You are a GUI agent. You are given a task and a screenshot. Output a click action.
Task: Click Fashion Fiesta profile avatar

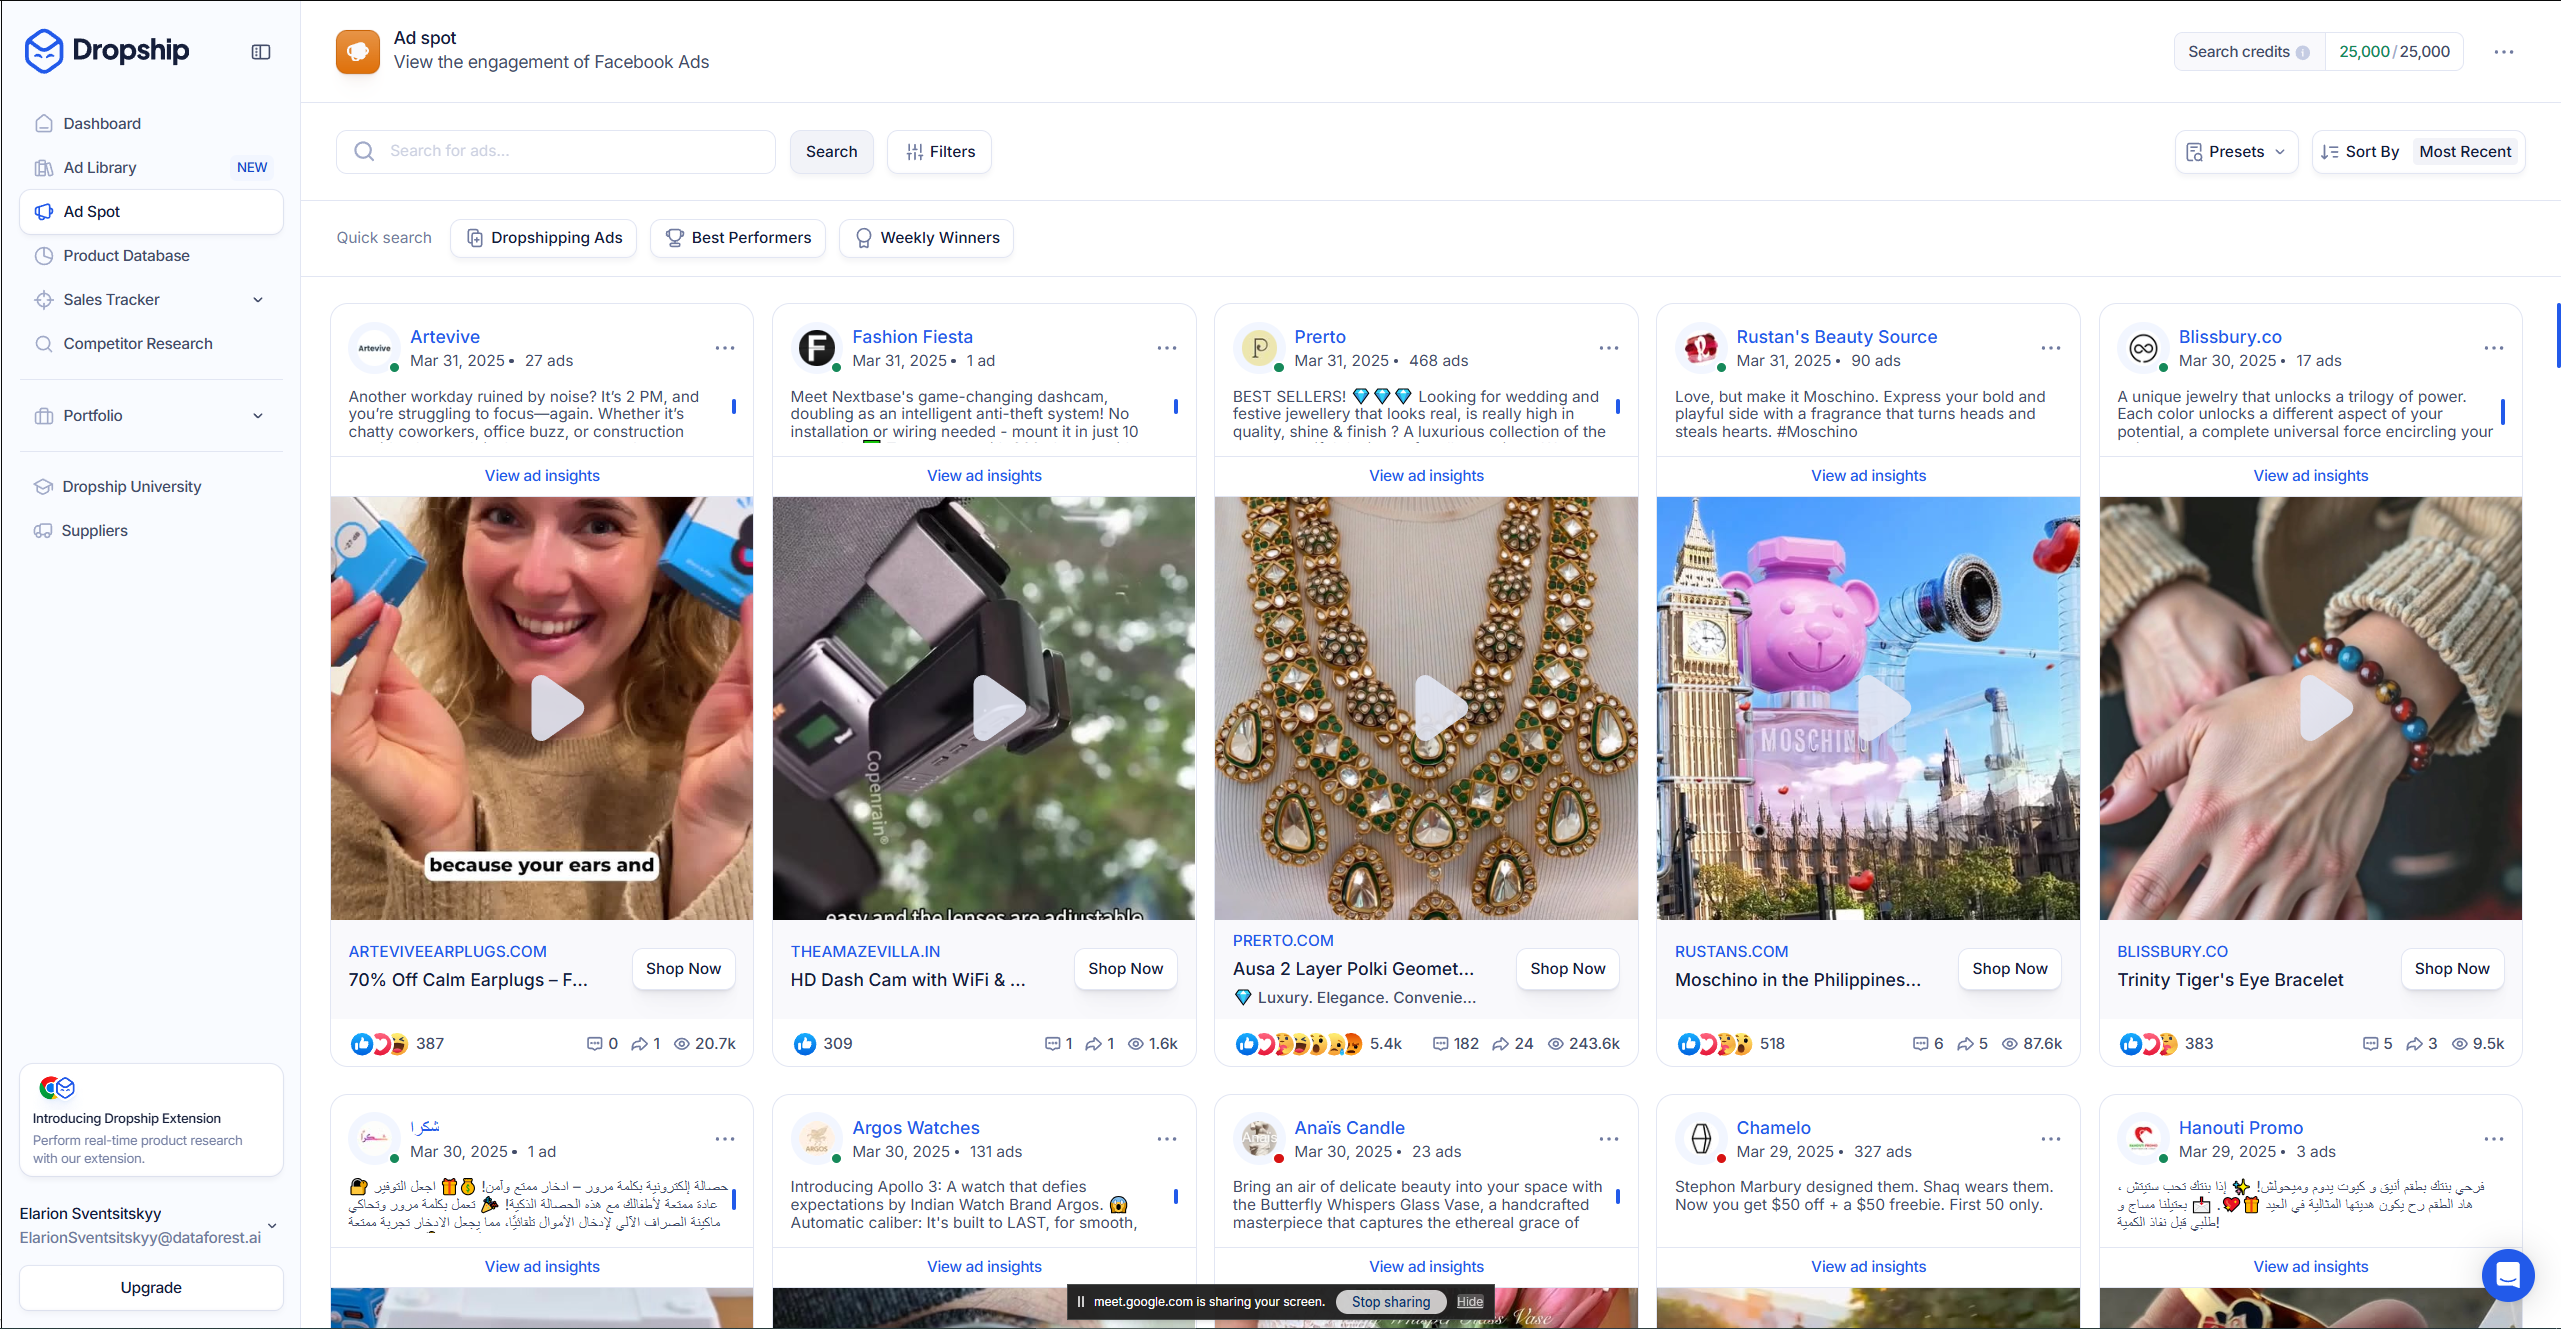[x=817, y=348]
